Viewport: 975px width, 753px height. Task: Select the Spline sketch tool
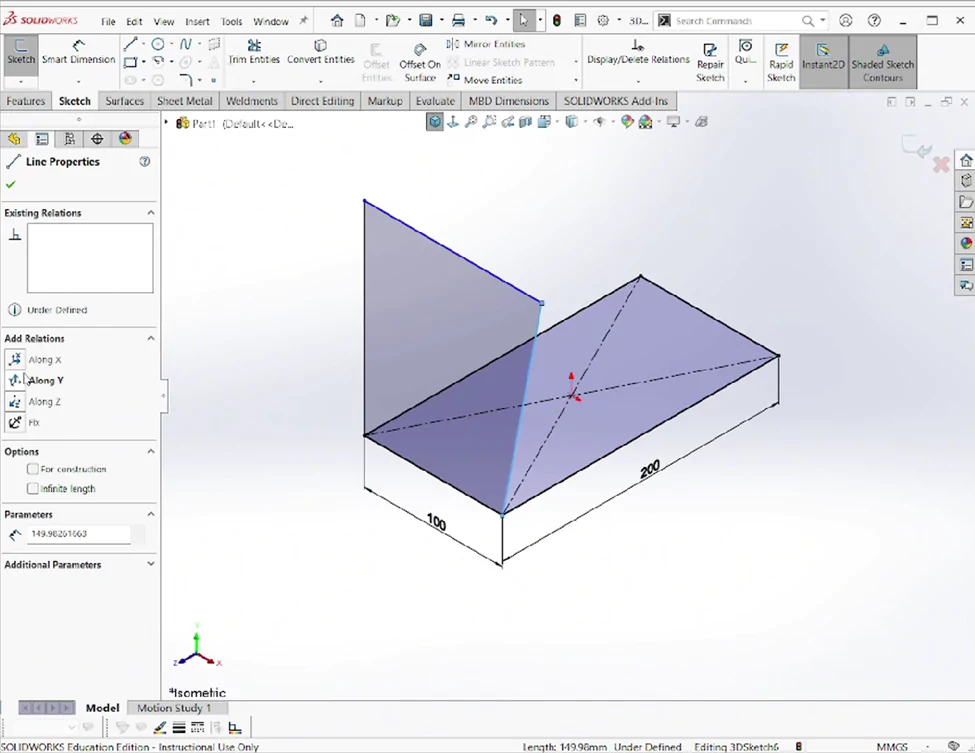pyautogui.click(x=185, y=44)
